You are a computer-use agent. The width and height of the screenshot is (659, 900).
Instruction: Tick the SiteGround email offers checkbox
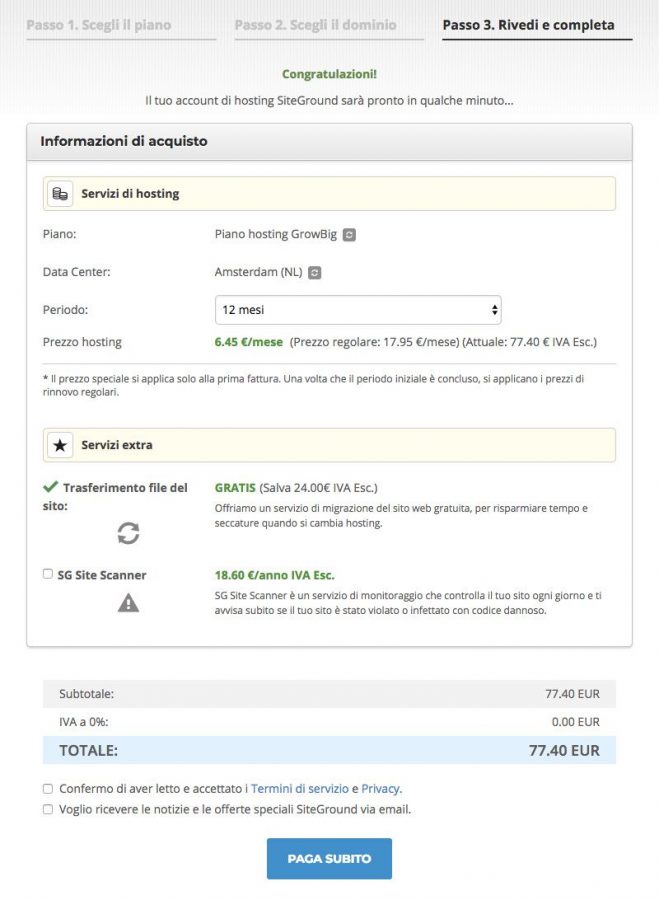[48, 809]
